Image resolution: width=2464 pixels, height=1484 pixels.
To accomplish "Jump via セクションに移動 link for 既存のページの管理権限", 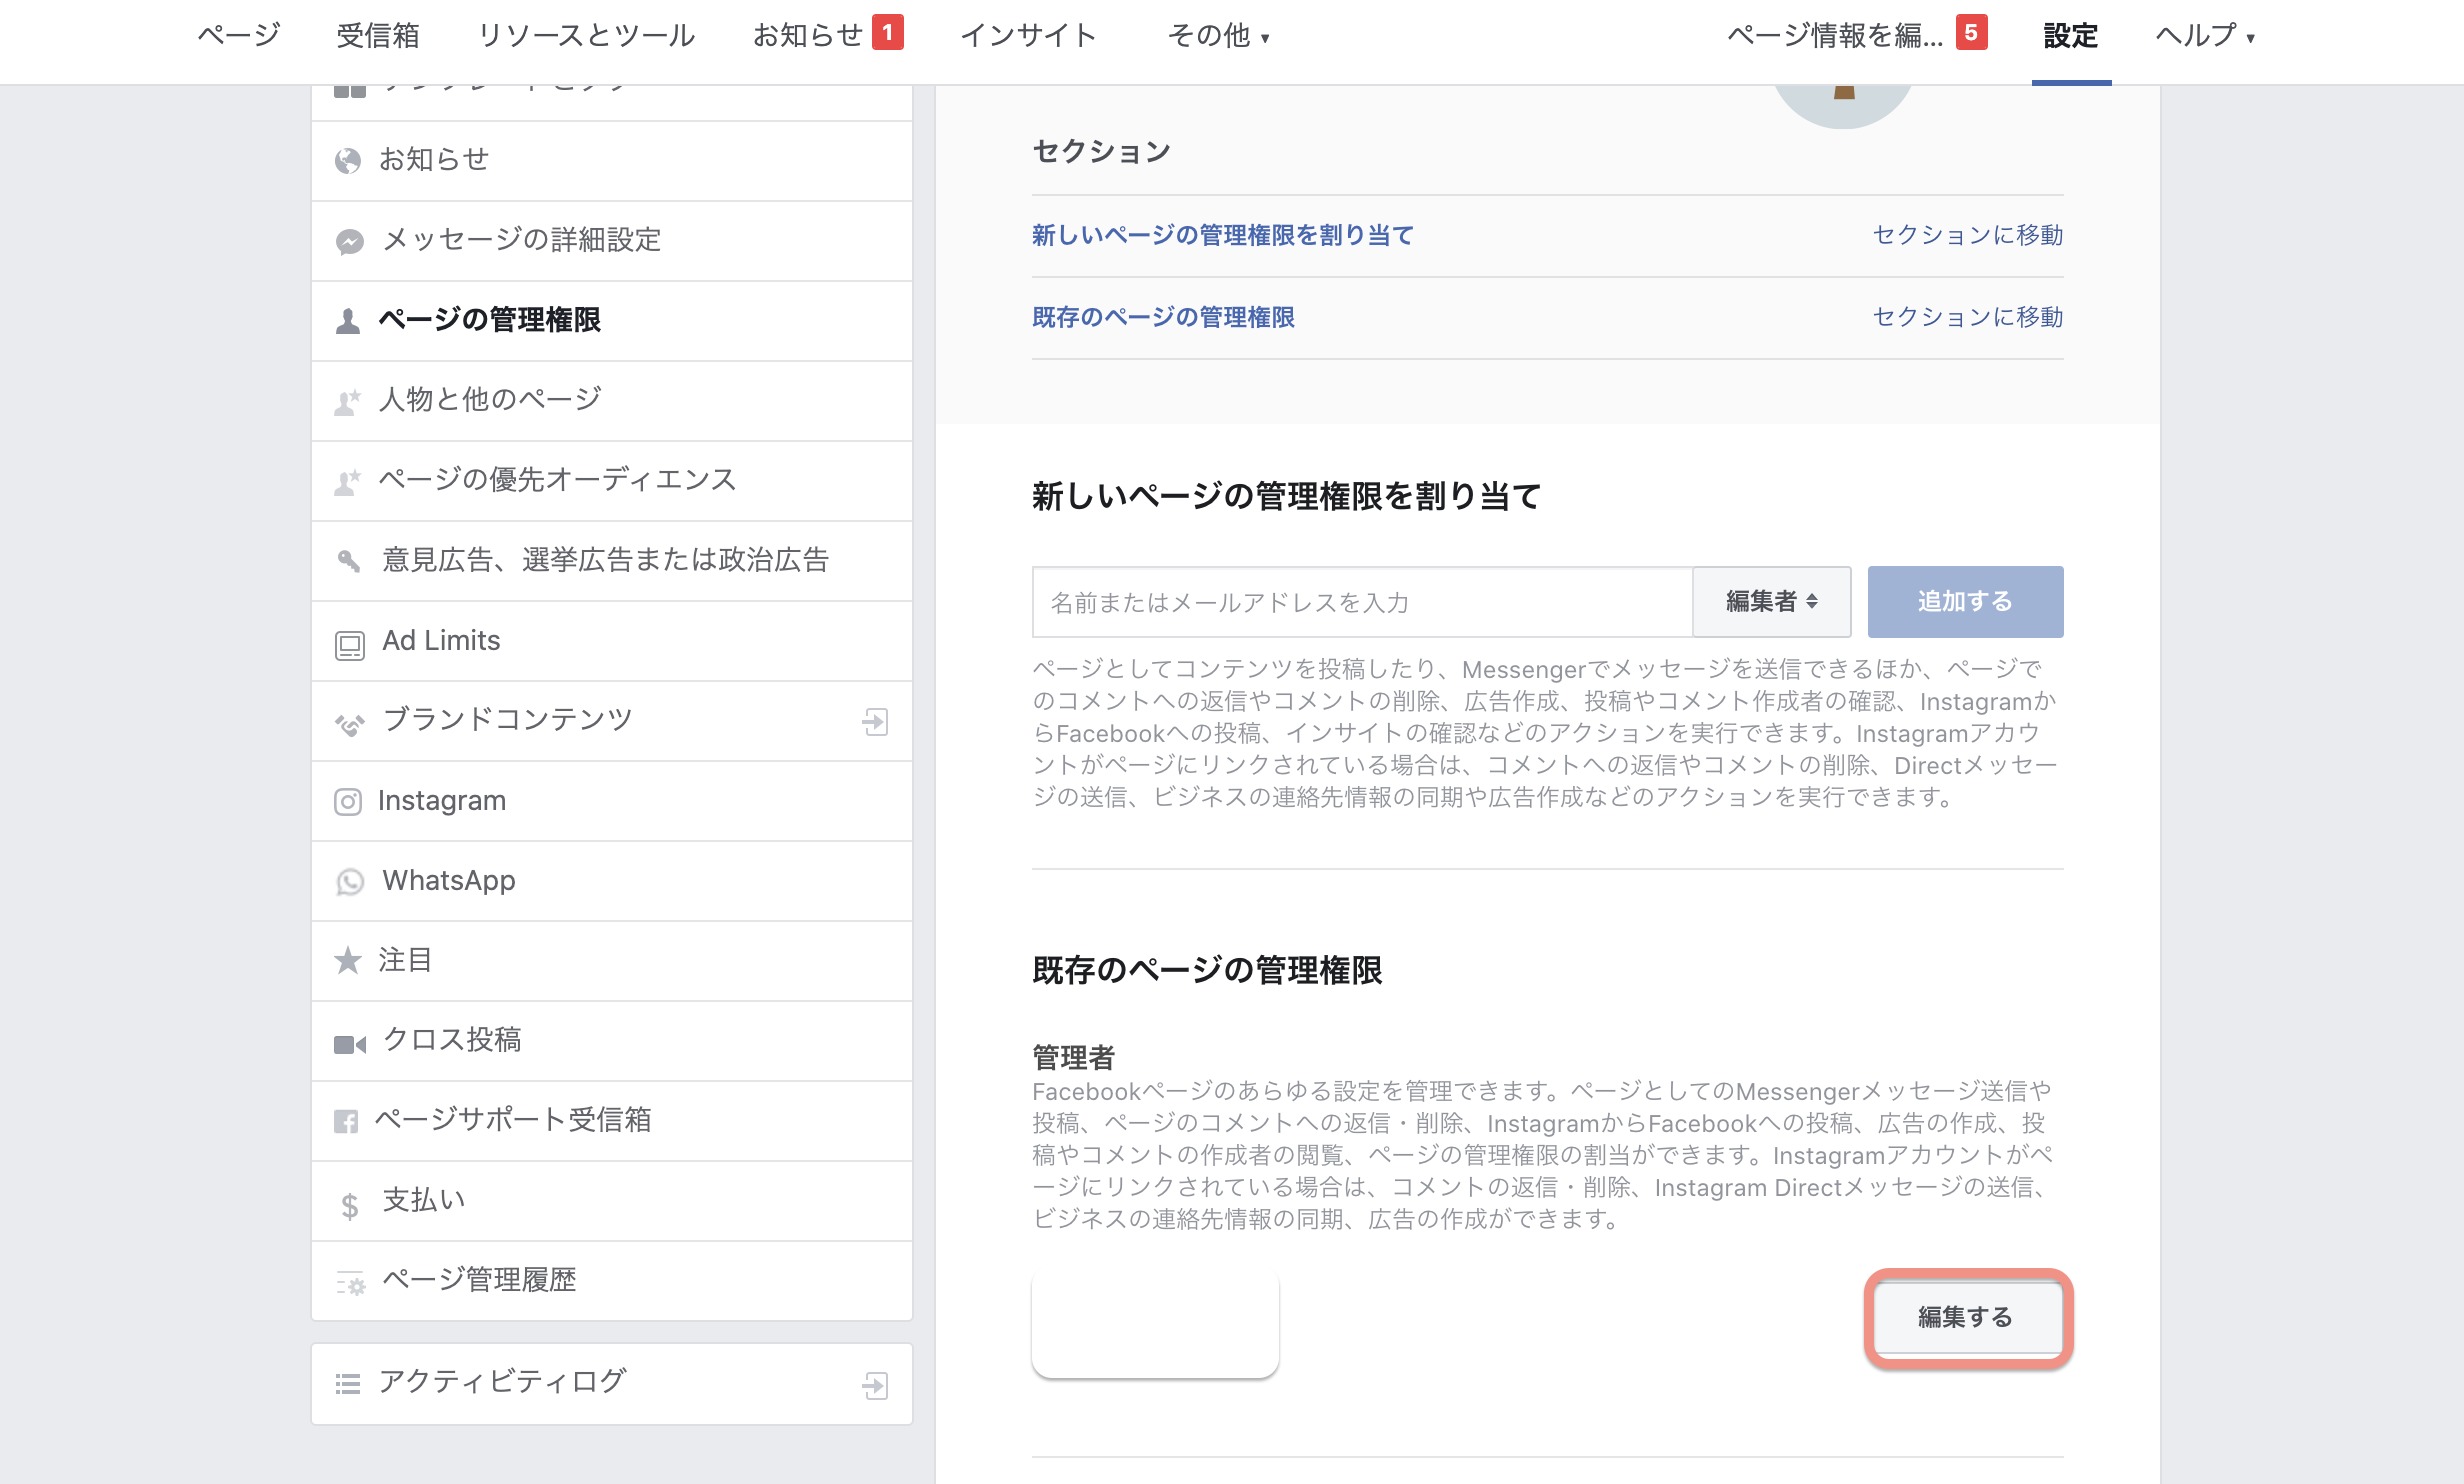I will coord(1967,317).
